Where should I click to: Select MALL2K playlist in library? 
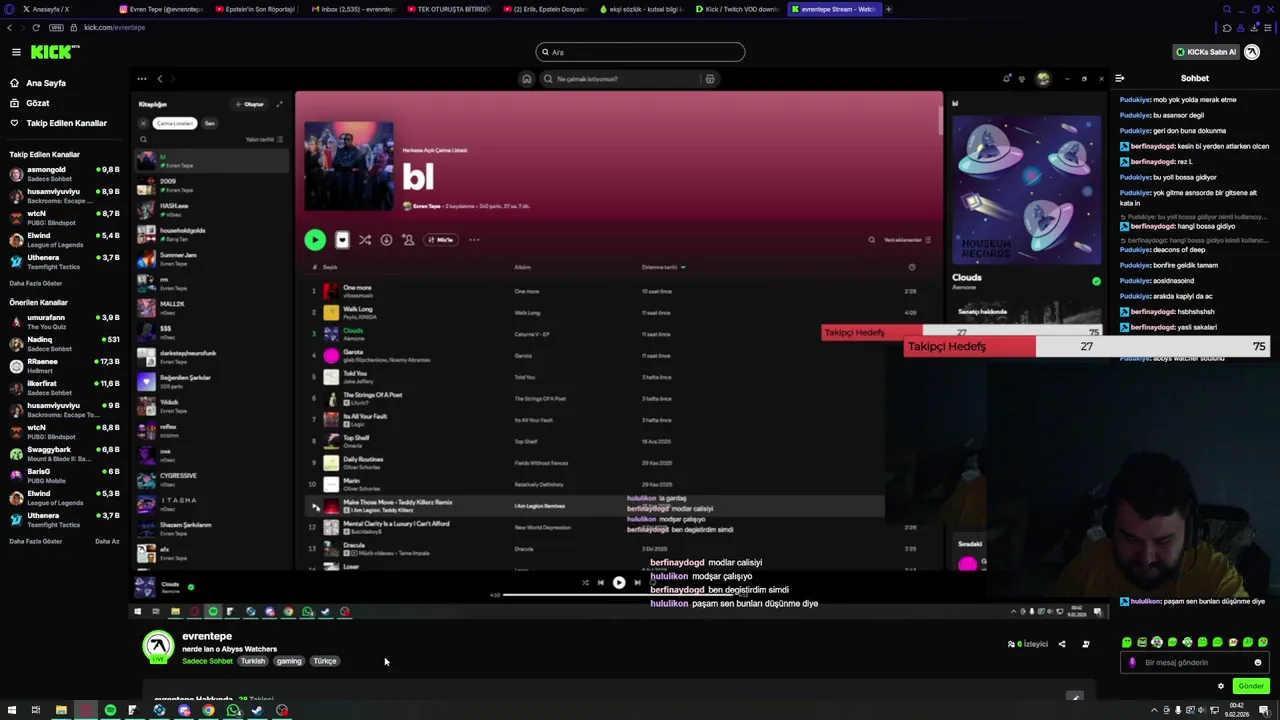click(212, 308)
